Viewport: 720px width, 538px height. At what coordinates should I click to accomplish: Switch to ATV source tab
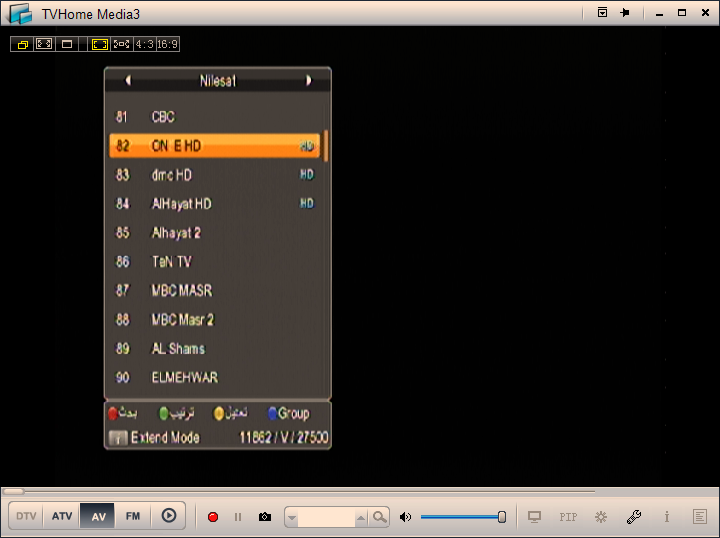(x=62, y=516)
